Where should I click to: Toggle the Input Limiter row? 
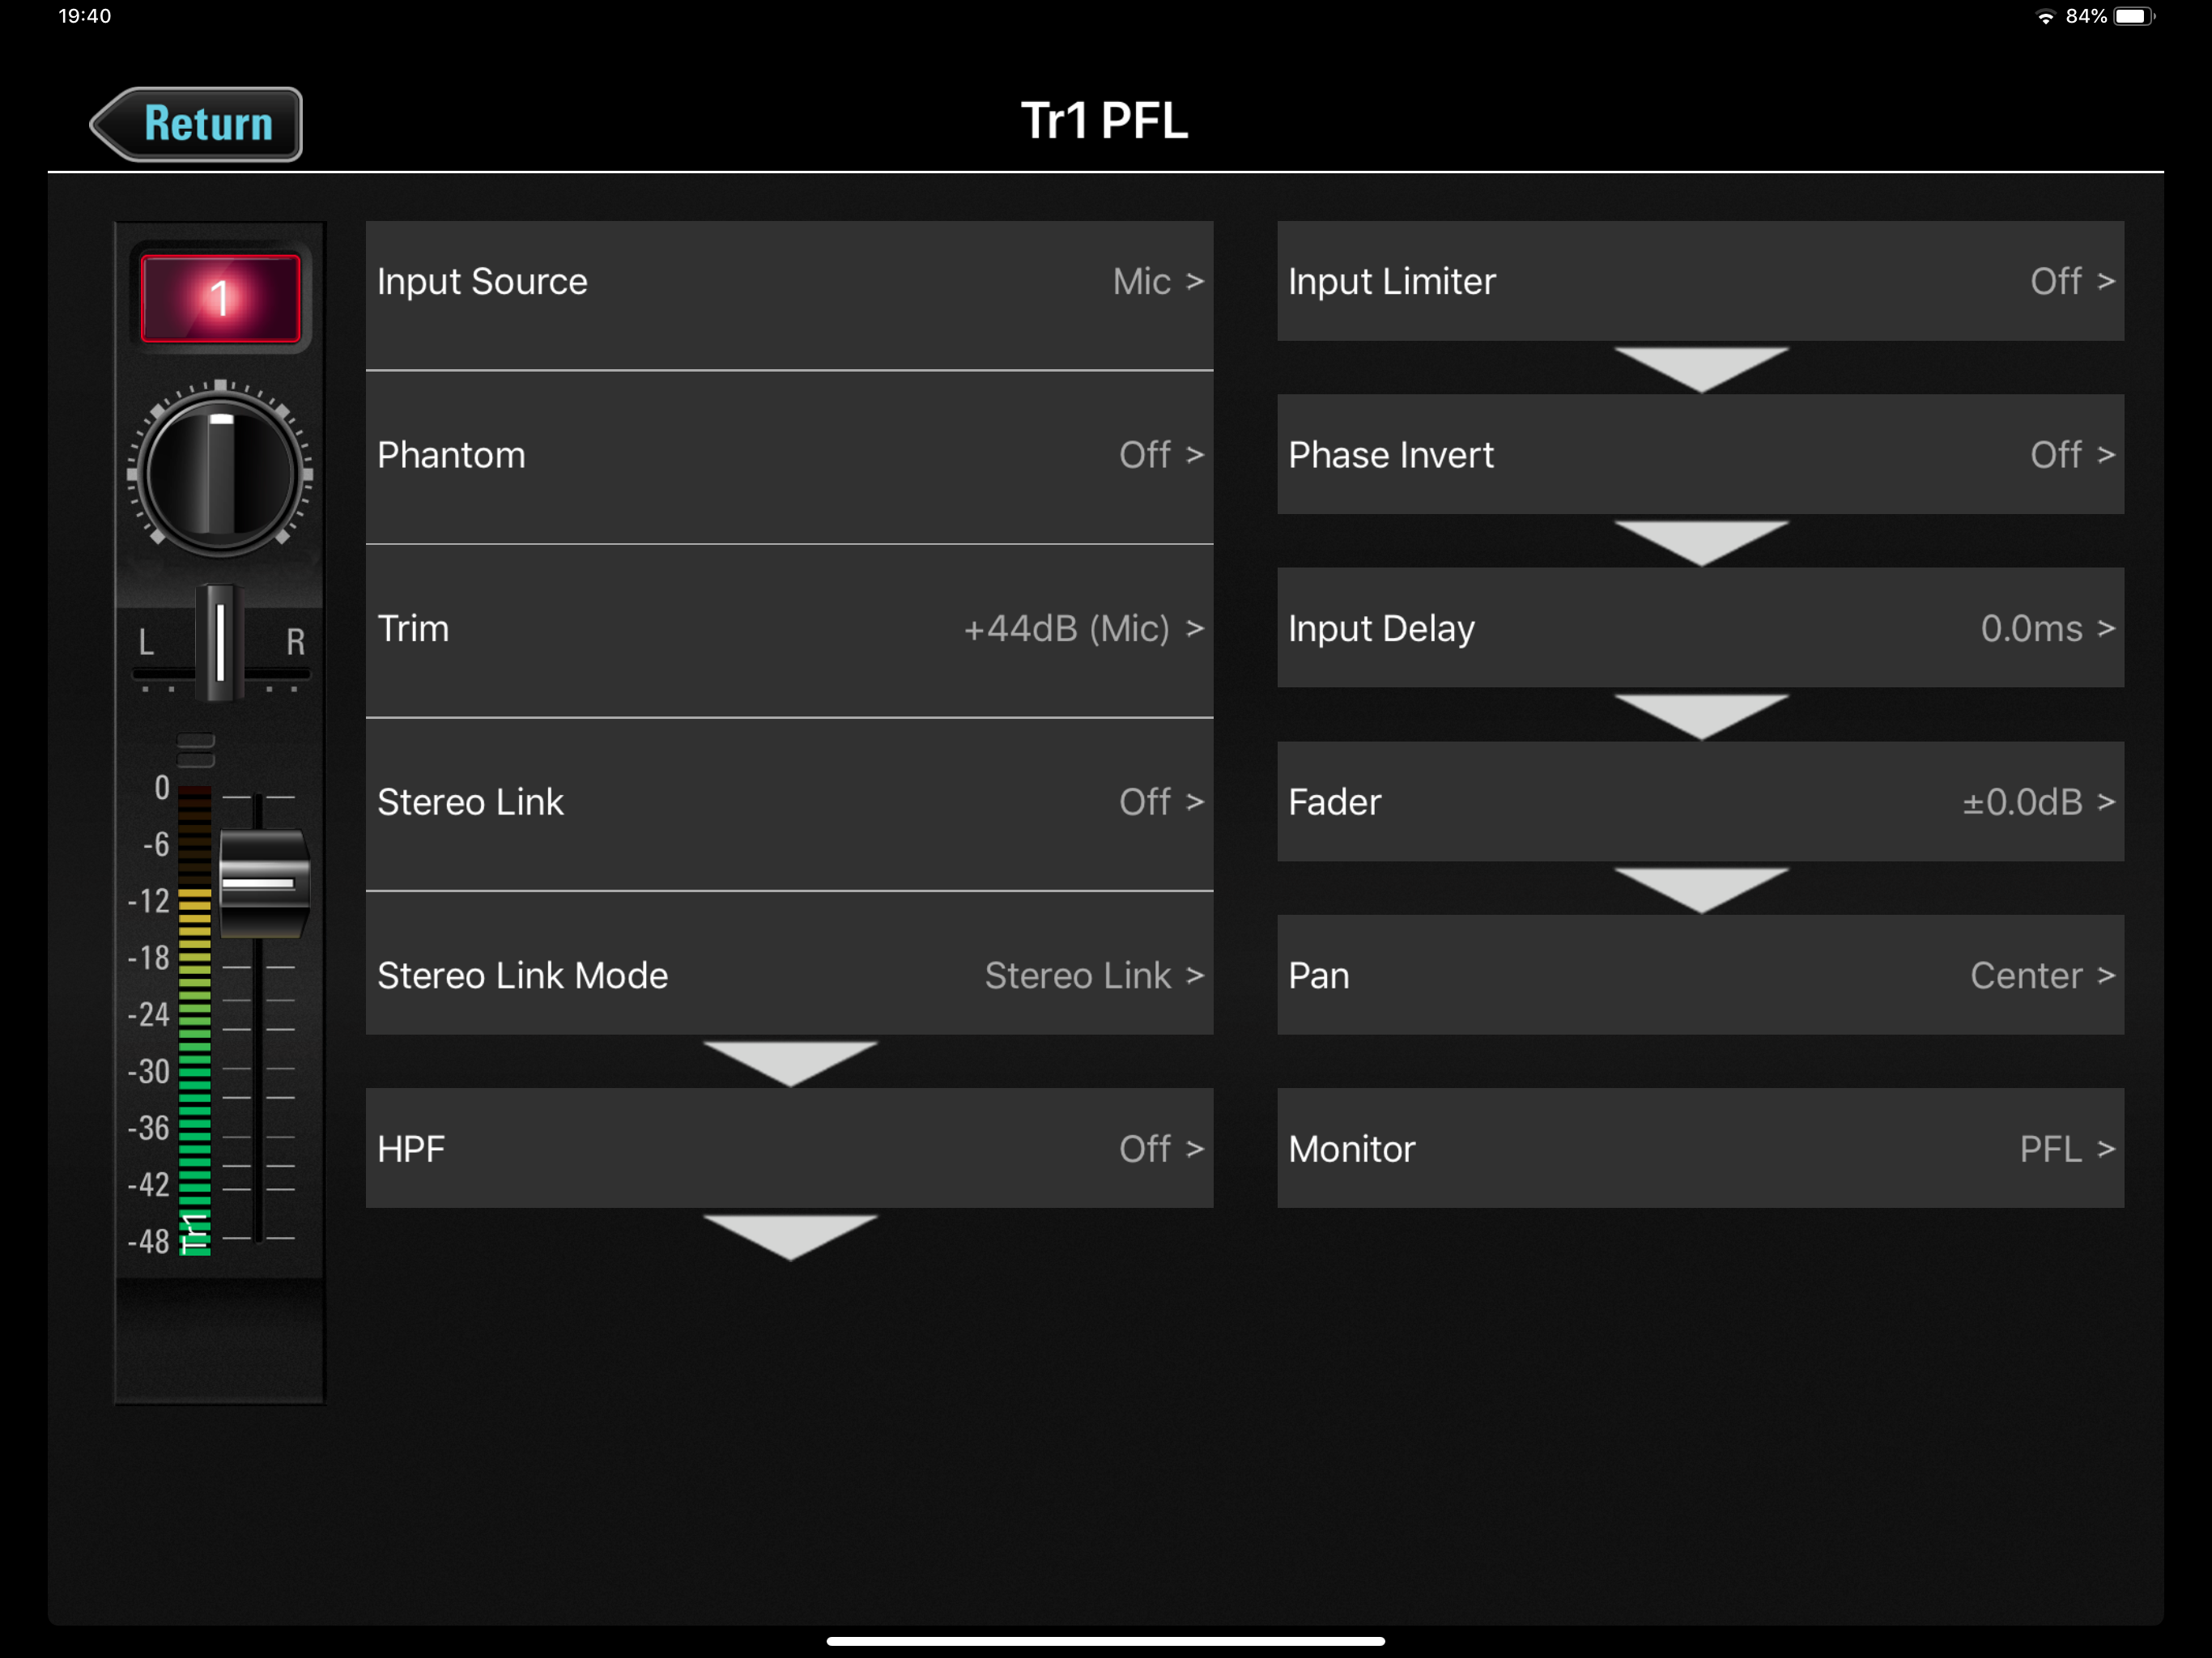(x=1700, y=281)
